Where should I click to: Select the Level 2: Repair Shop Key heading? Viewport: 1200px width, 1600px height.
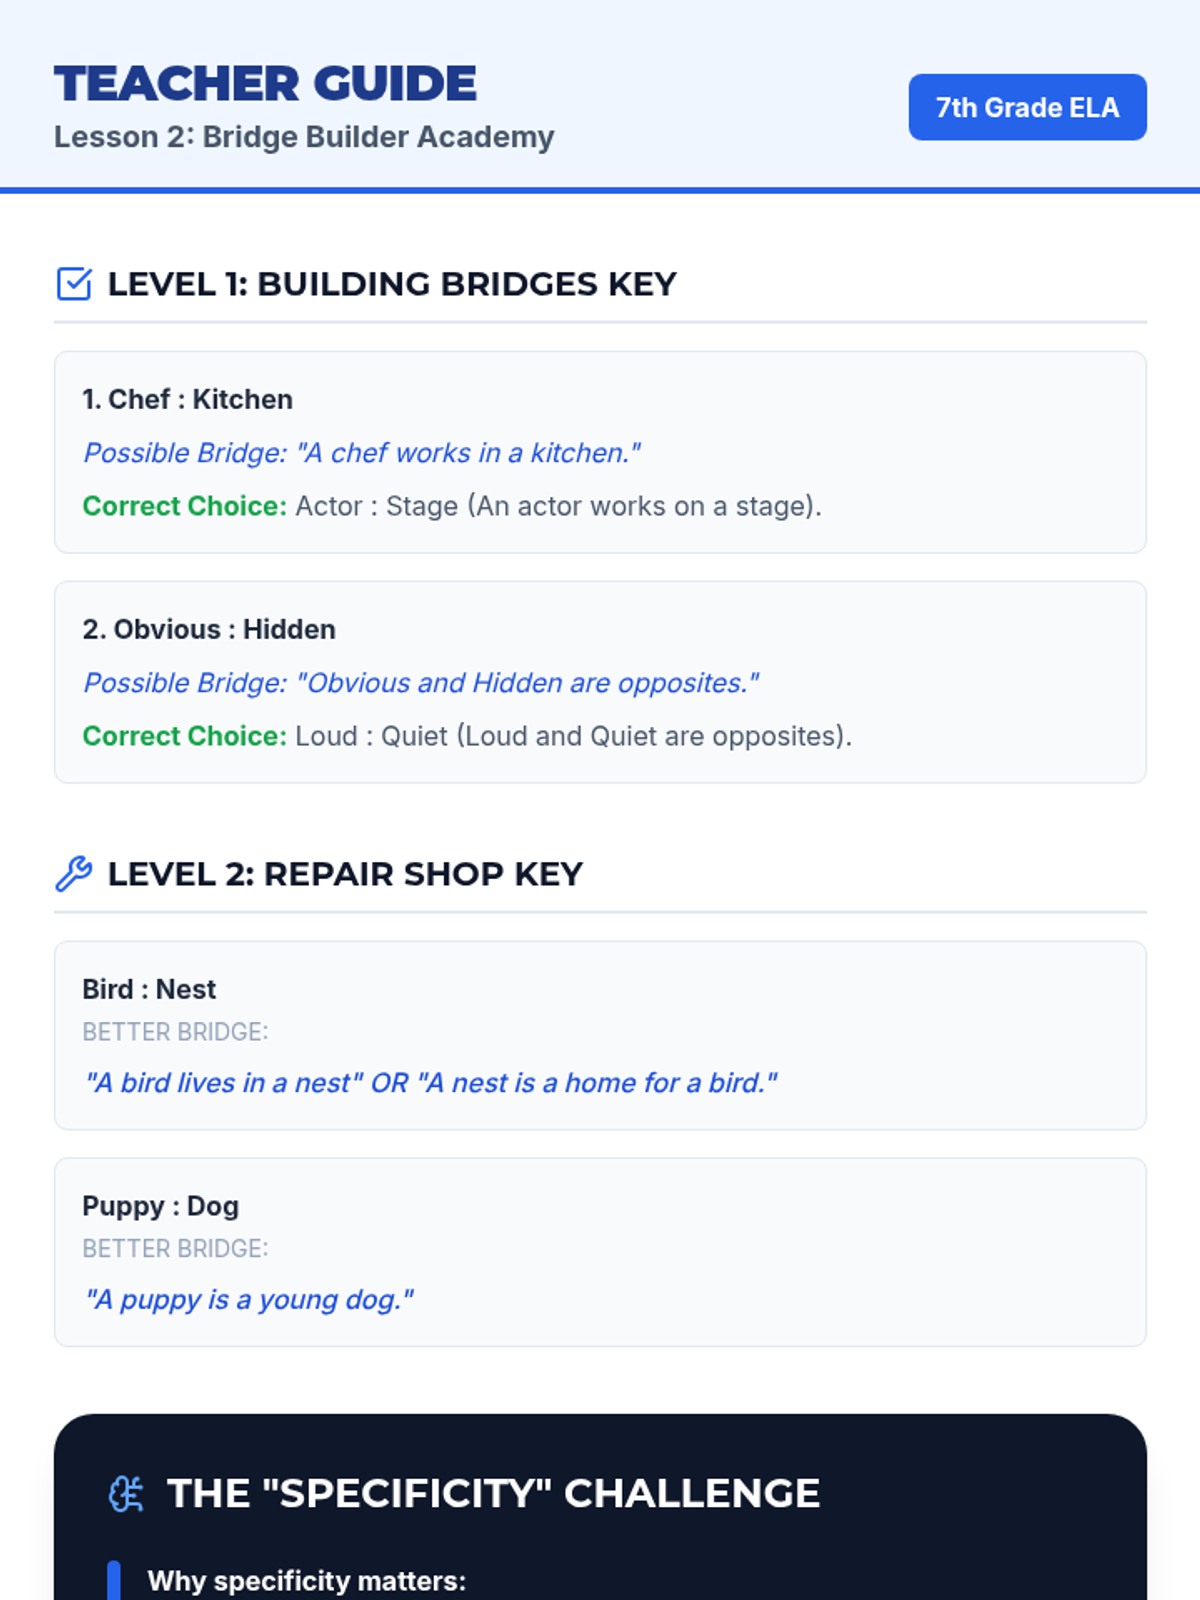pos(345,874)
